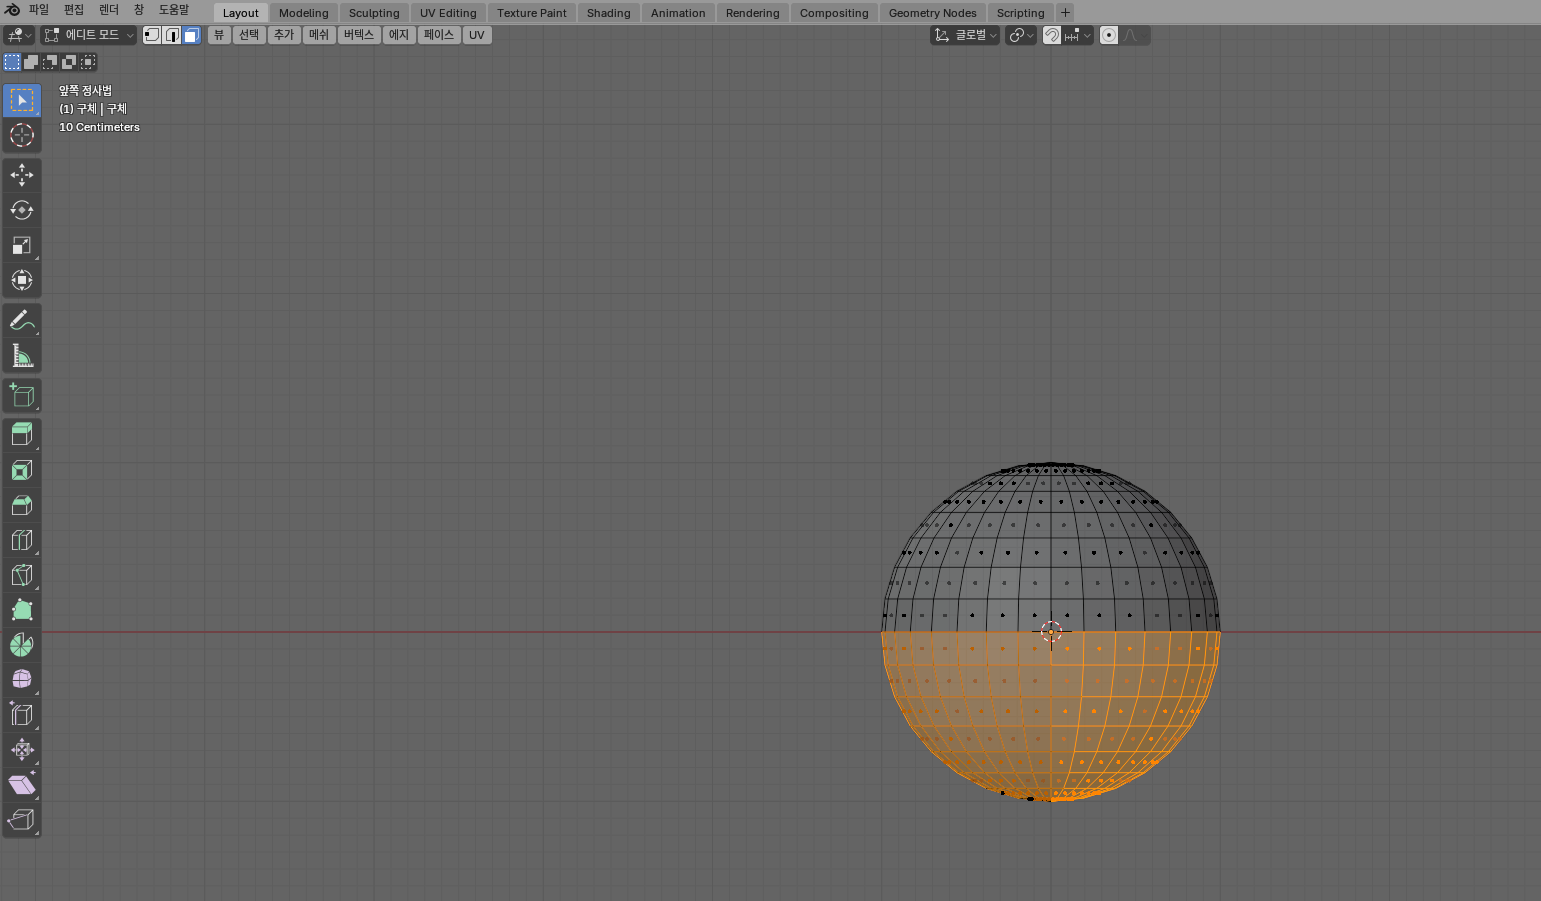Open the 편집 menu
The width and height of the screenshot is (1541, 901).
[74, 10]
